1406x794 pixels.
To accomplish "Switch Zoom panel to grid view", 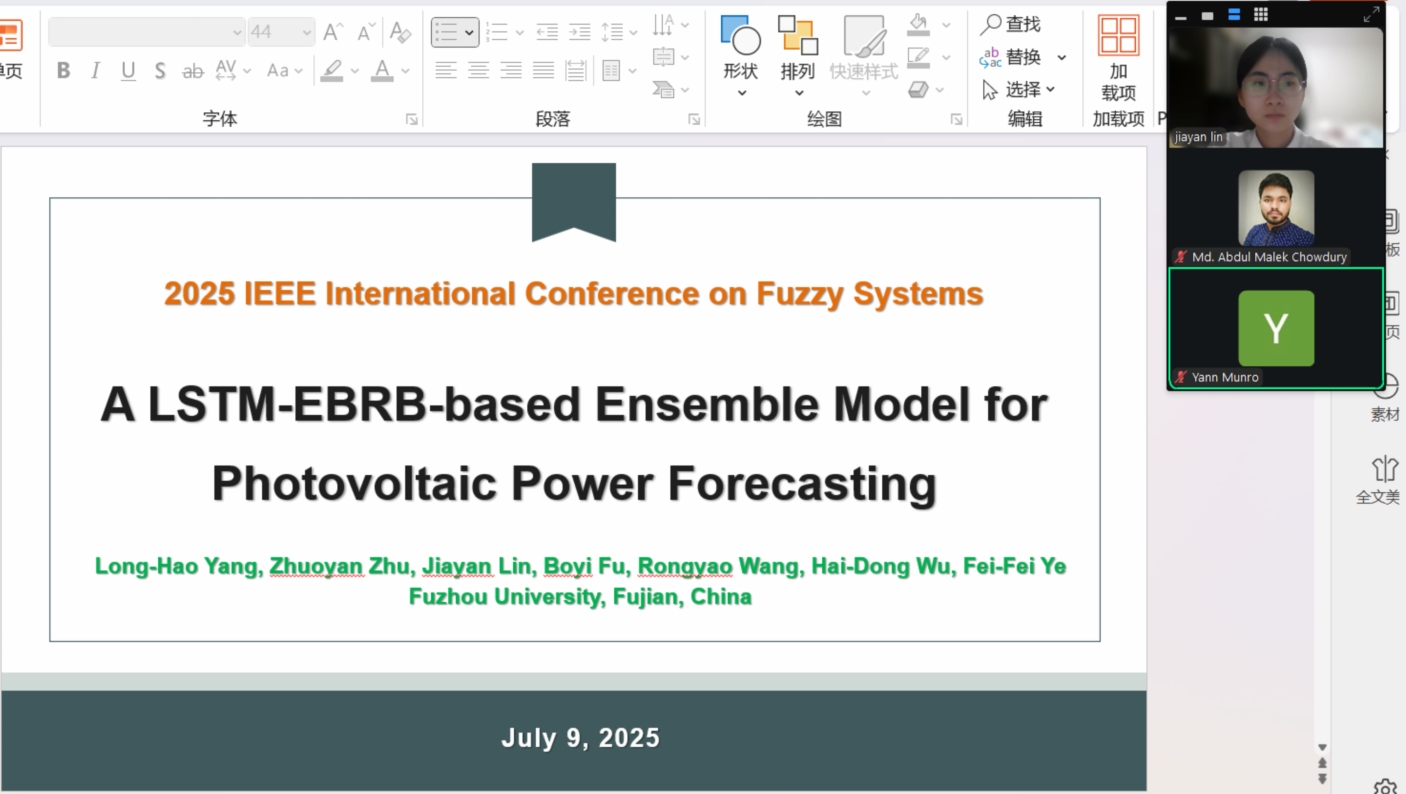I will [x=1261, y=15].
